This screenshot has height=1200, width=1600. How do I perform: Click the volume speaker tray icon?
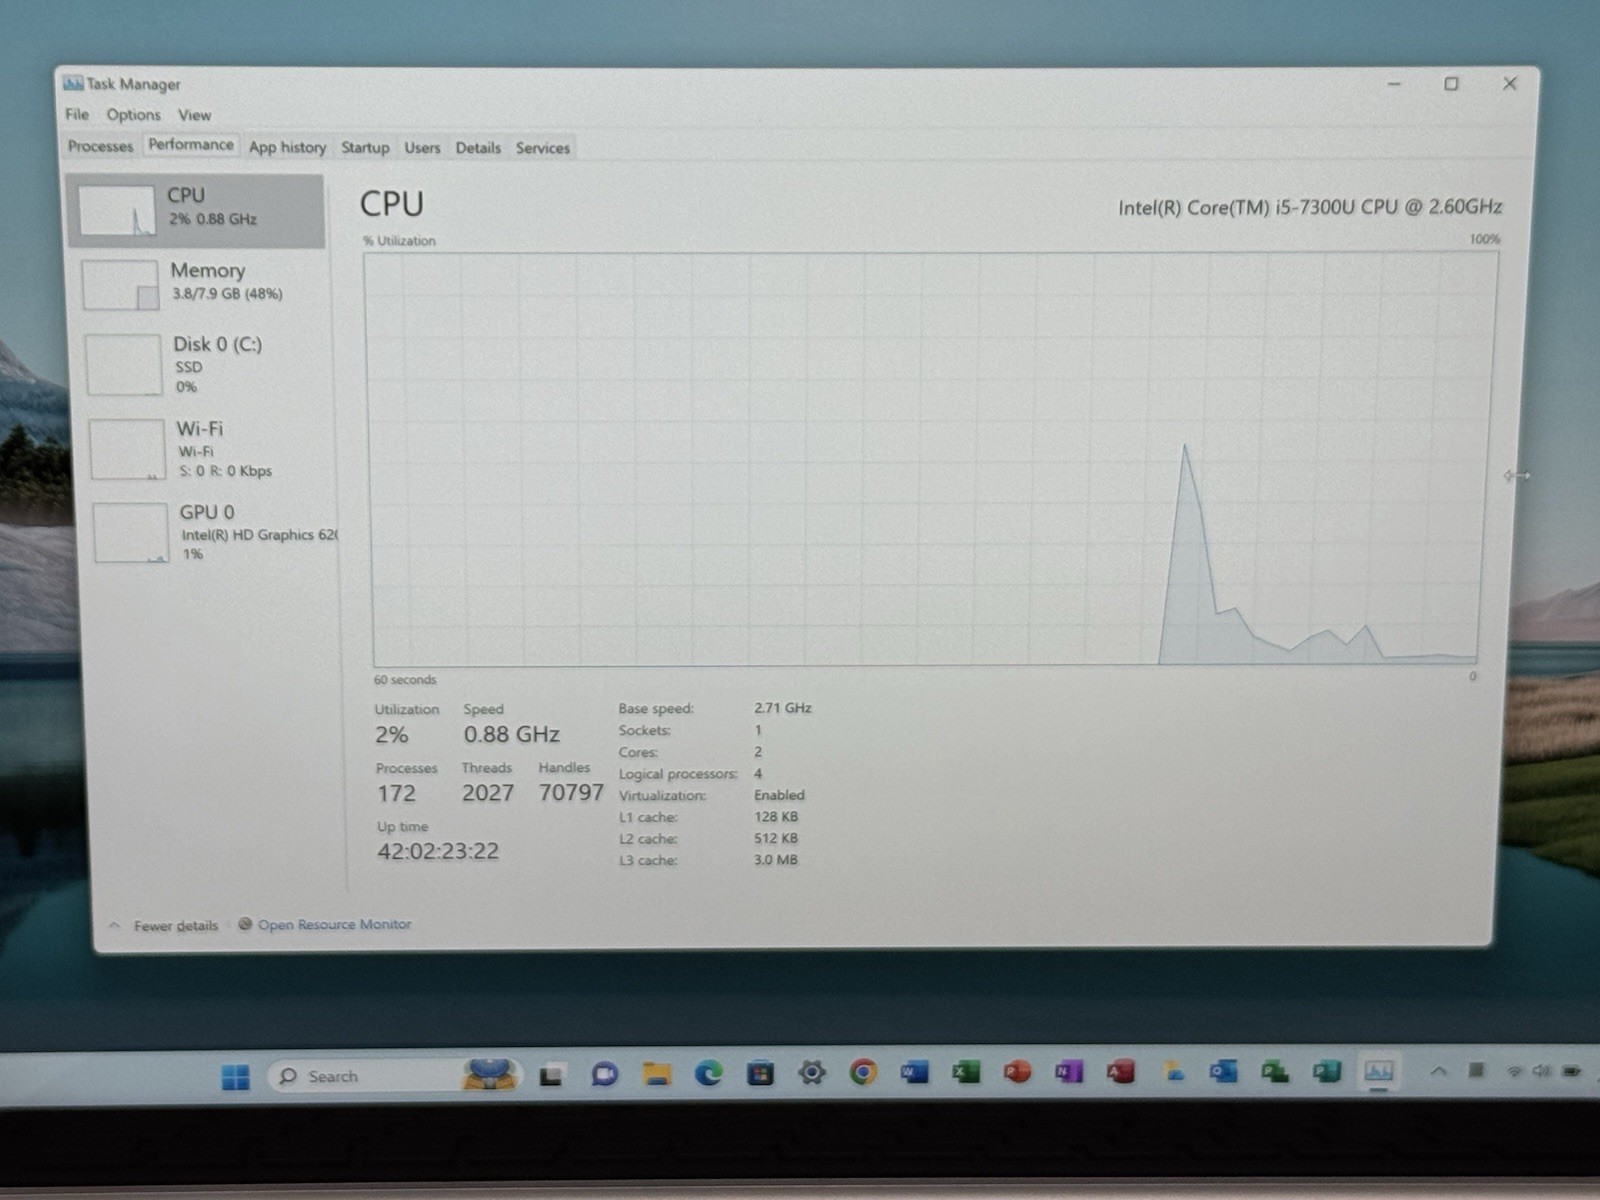click(1541, 1071)
